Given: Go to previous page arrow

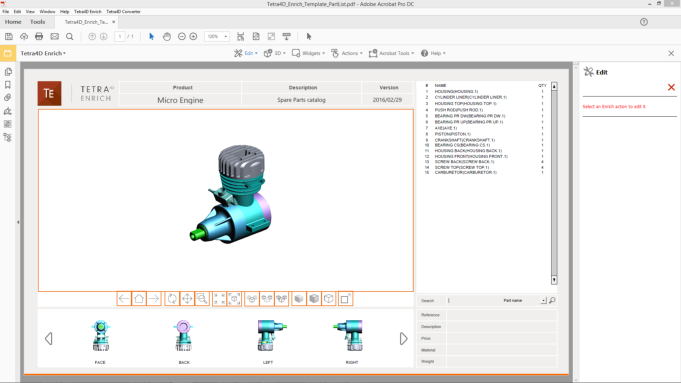Looking at the screenshot, I should [x=92, y=36].
